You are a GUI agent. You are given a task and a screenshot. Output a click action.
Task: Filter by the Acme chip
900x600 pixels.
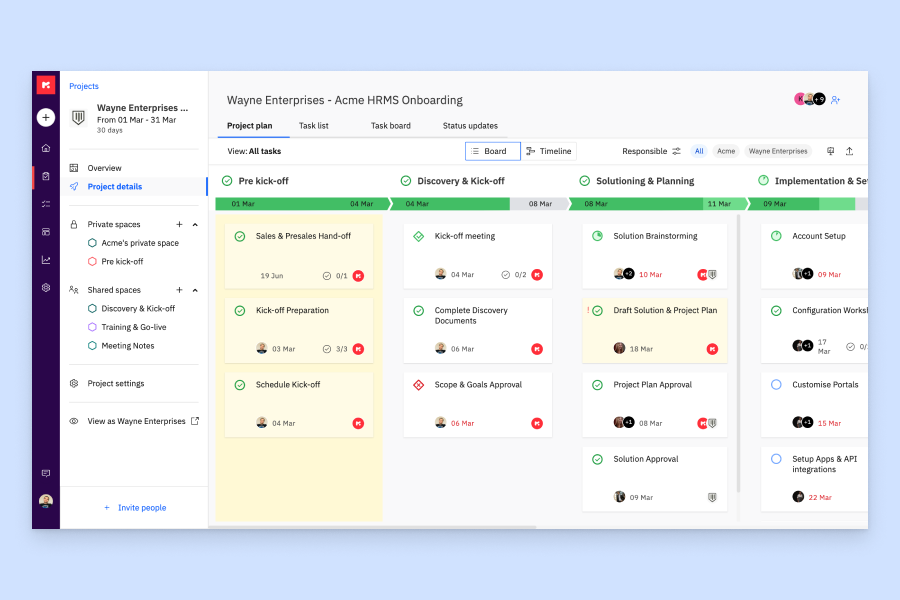726,151
